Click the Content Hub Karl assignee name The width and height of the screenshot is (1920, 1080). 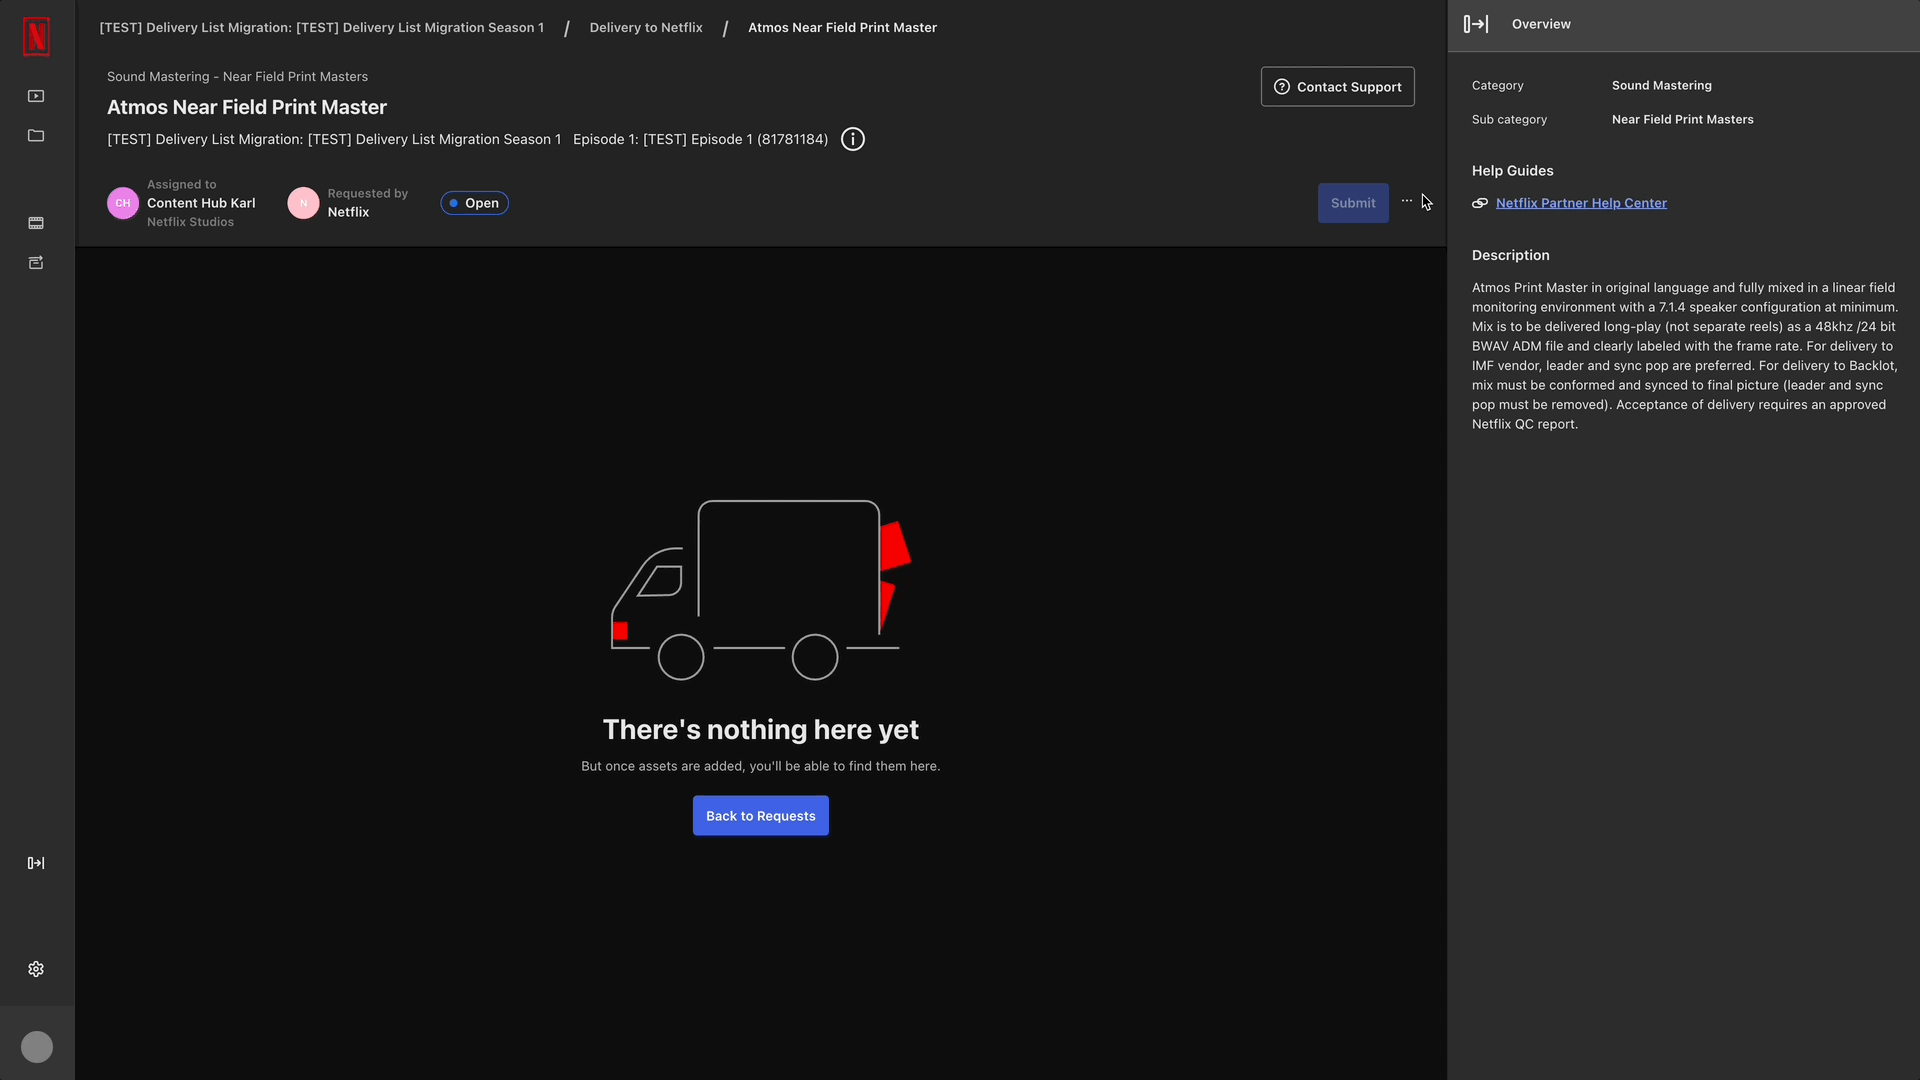[201, 203]
